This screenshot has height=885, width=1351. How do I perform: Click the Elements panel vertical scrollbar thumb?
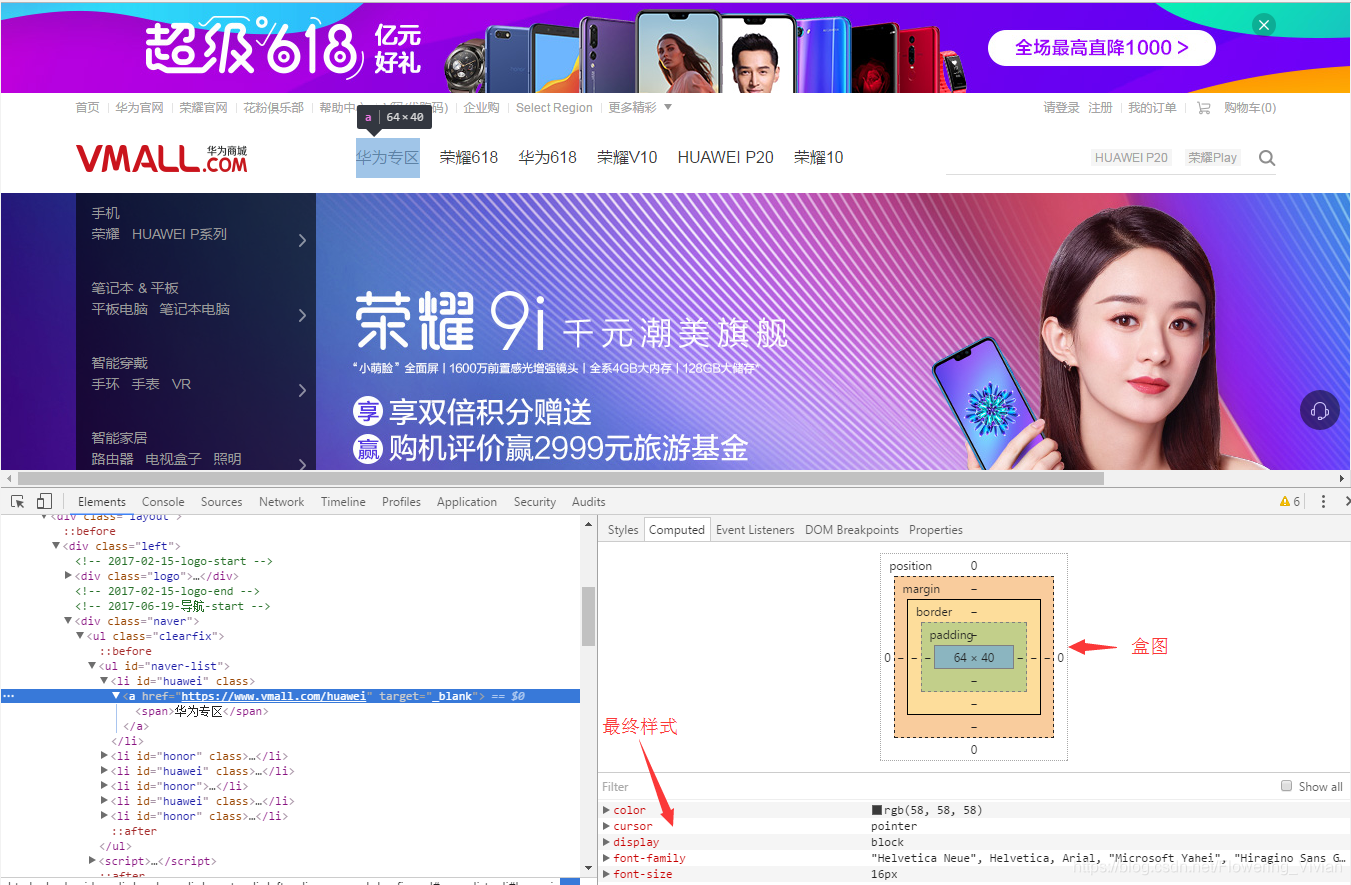tap(588, 616)
